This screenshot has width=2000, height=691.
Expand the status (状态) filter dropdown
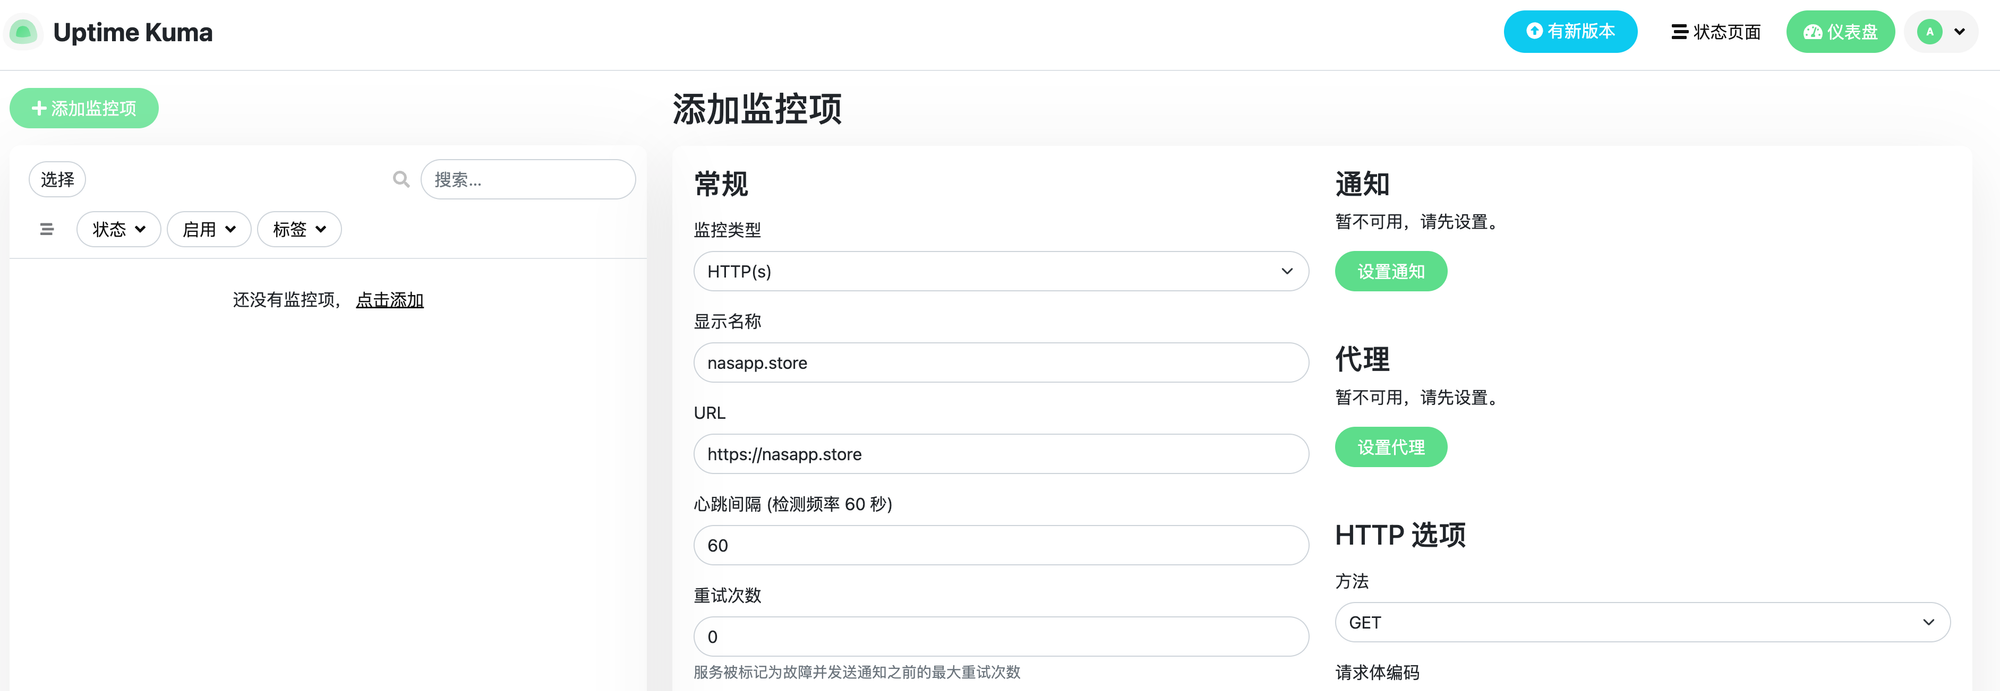pyautogui.click(x=119, y=229)
